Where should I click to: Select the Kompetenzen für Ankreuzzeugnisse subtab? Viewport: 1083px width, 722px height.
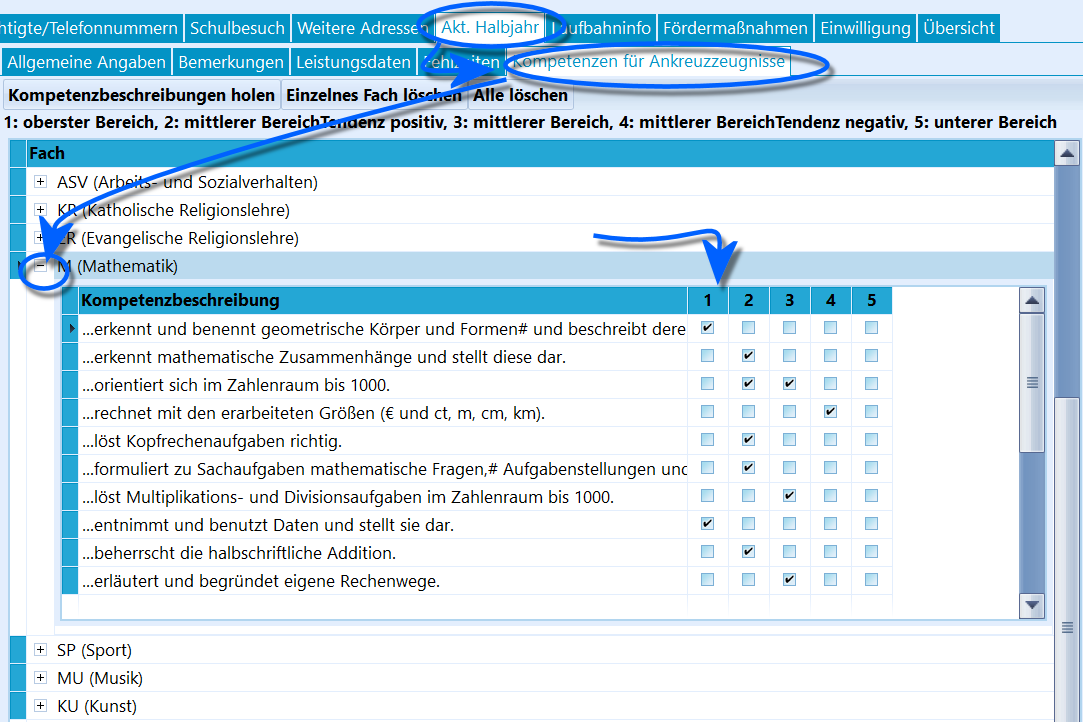pos(649,61)
